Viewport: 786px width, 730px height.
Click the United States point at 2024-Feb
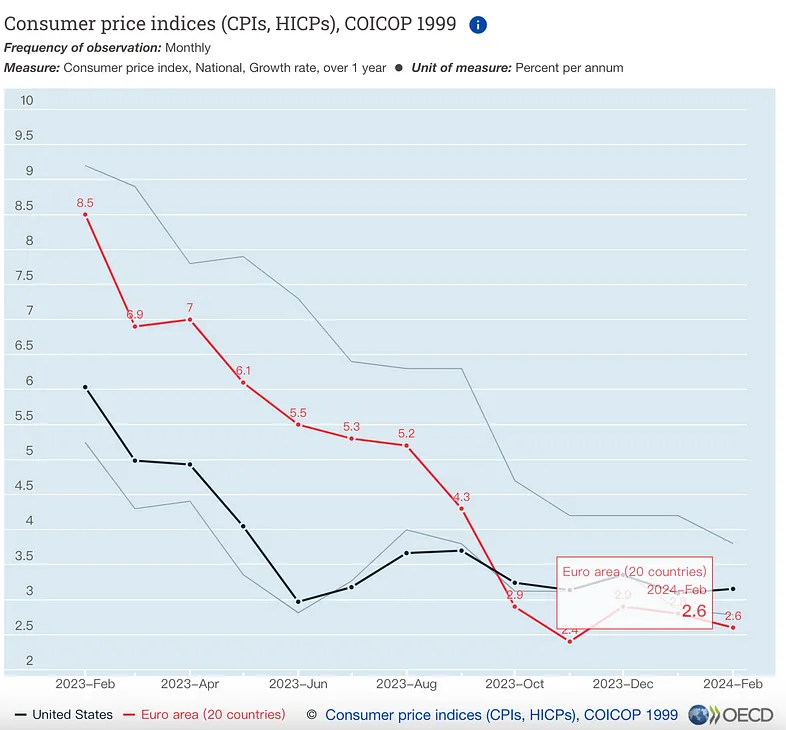pos(733,589)
